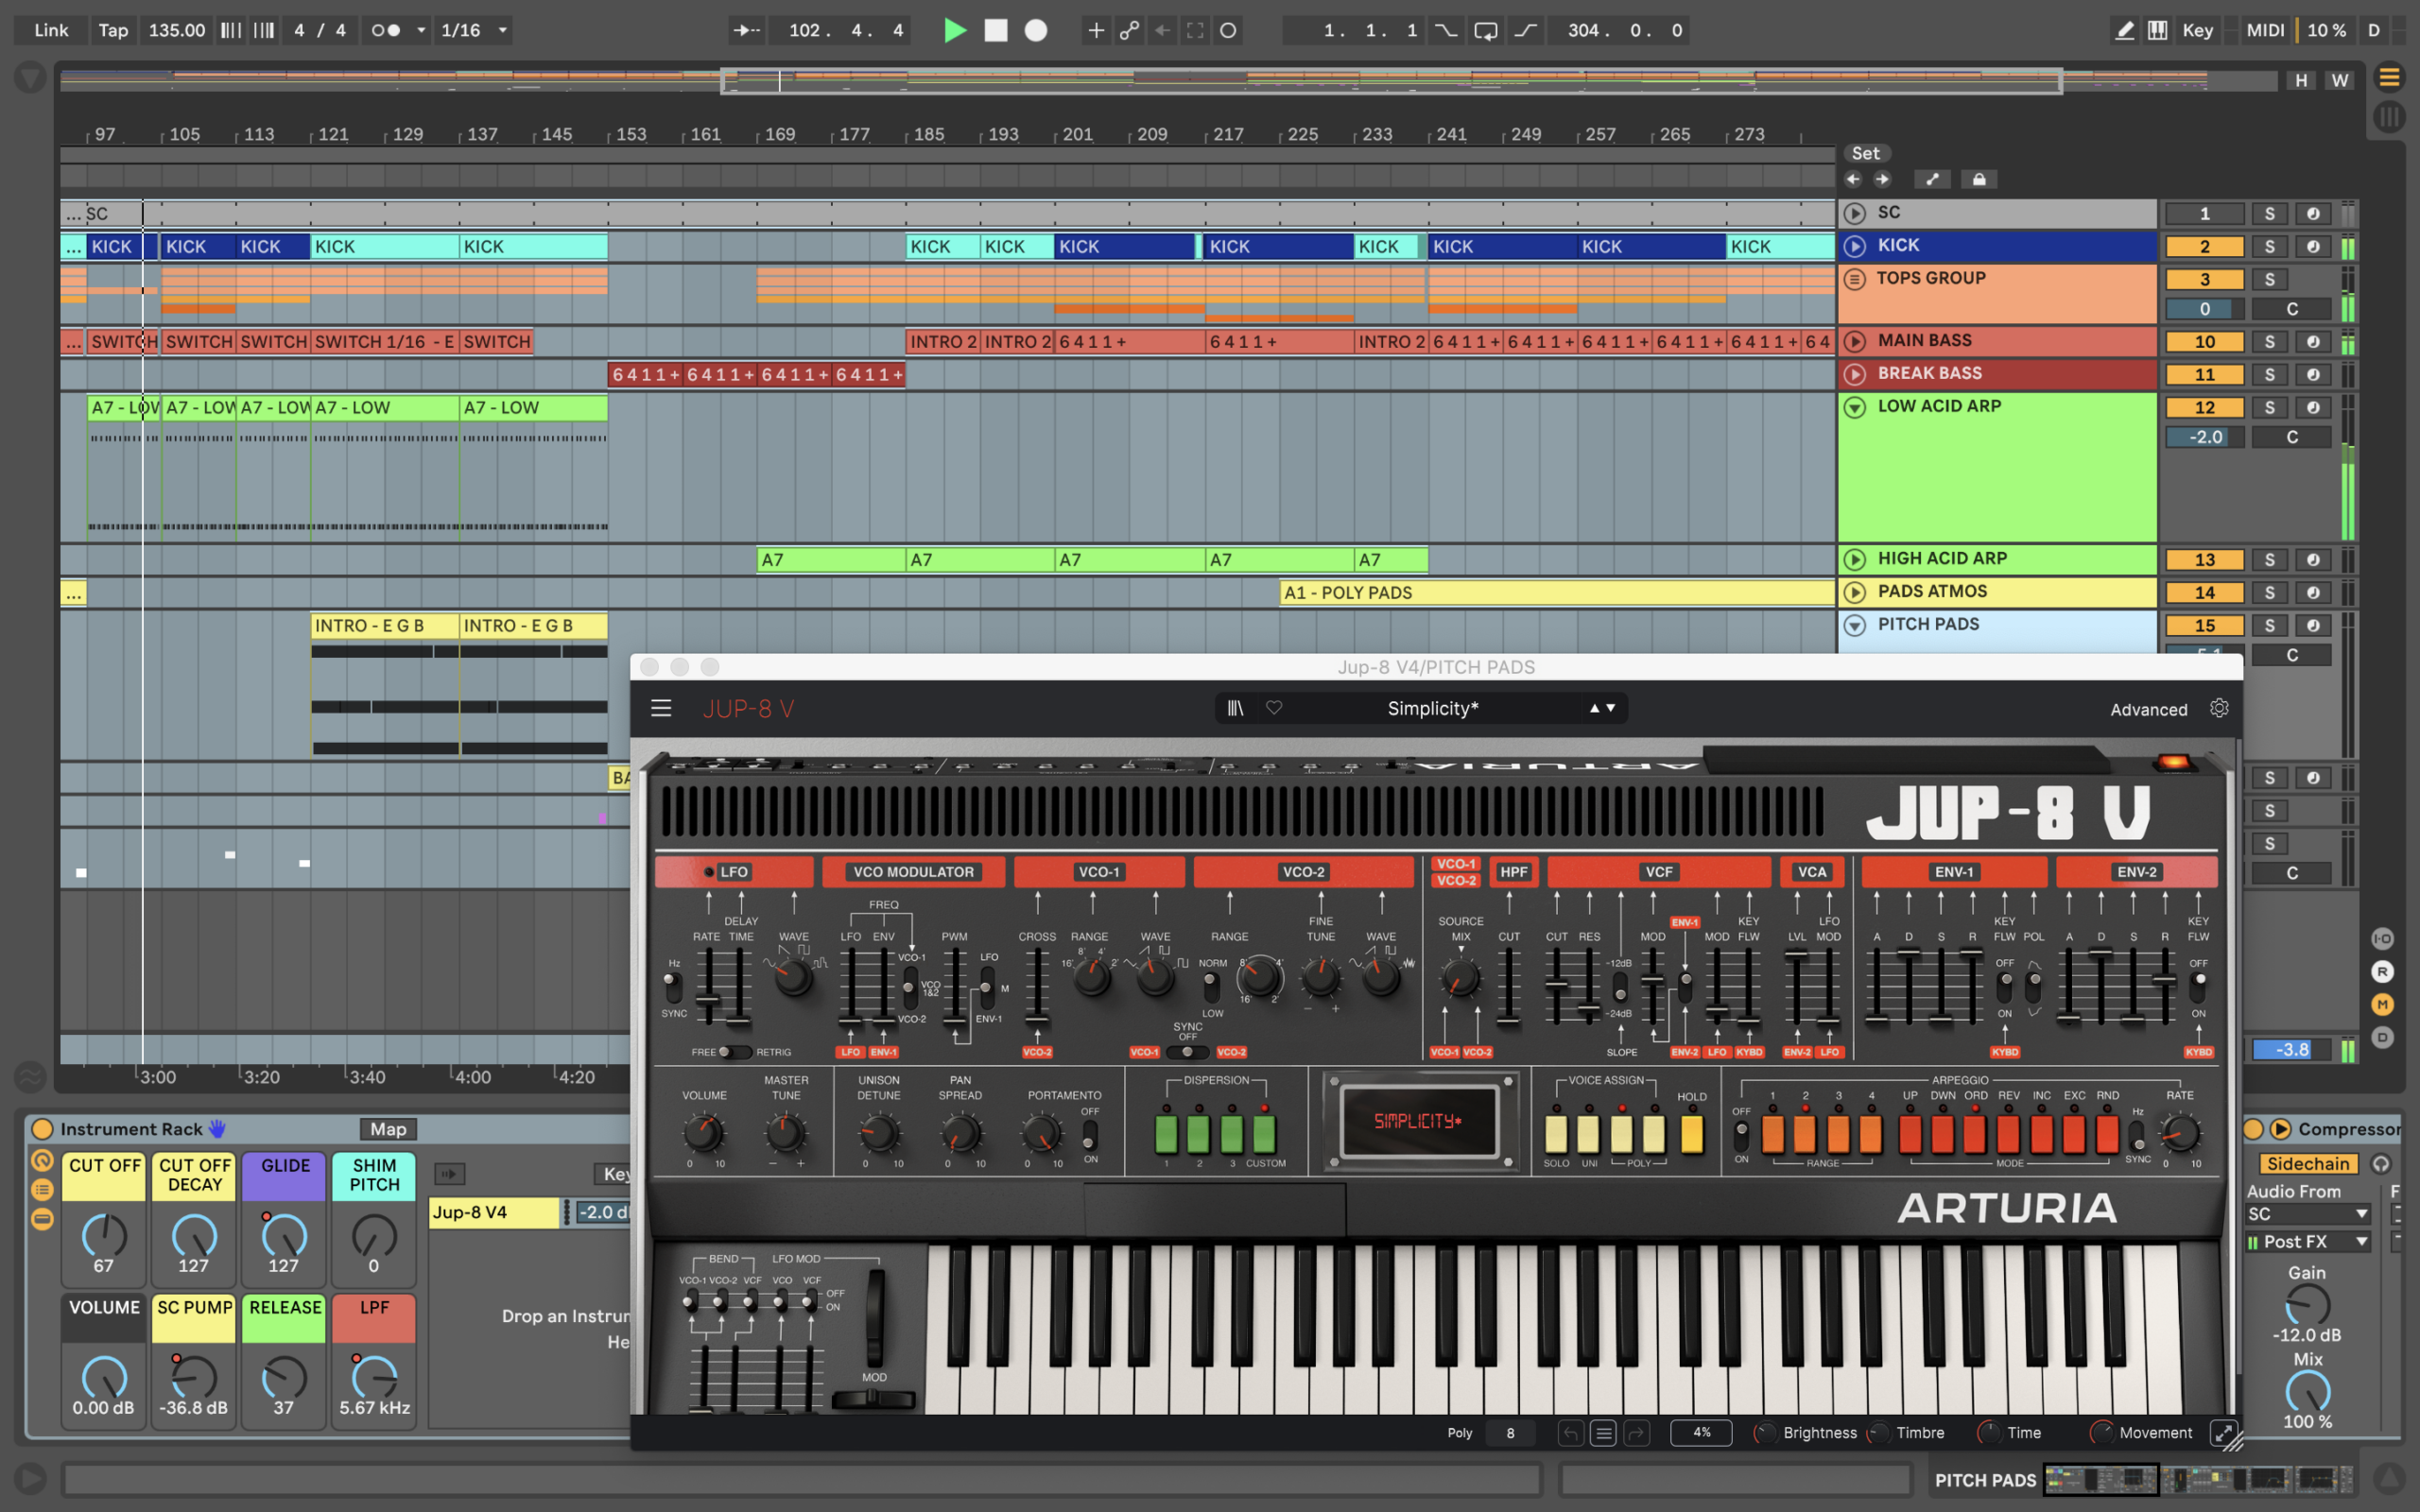Toggle the Draw Mode pencil
This screenshot has height=1512, width=2420.
click(2124, 30)
